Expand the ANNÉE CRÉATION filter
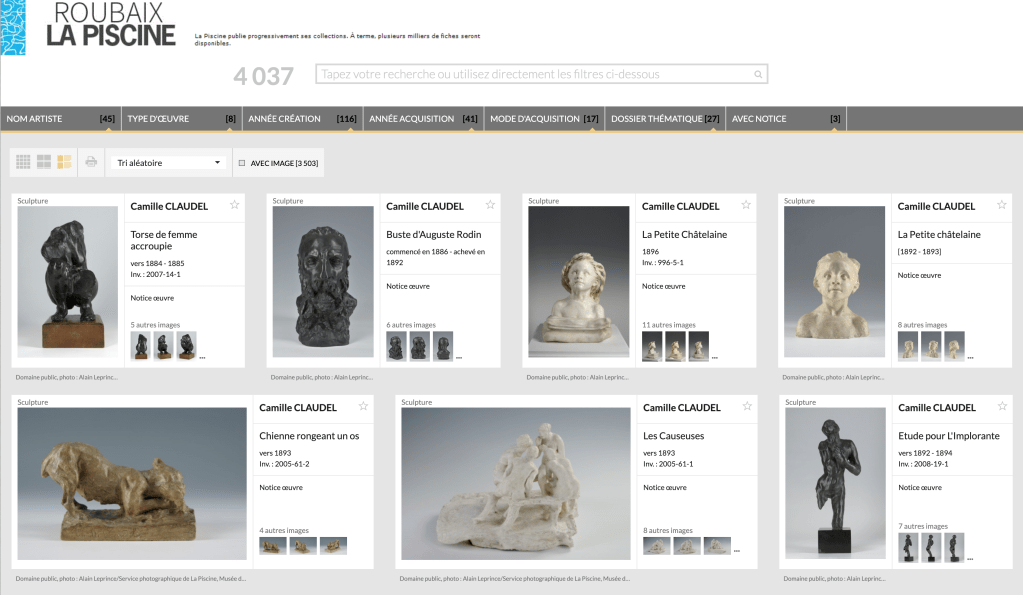This screenshot has height=595, width=1023. 302,119
